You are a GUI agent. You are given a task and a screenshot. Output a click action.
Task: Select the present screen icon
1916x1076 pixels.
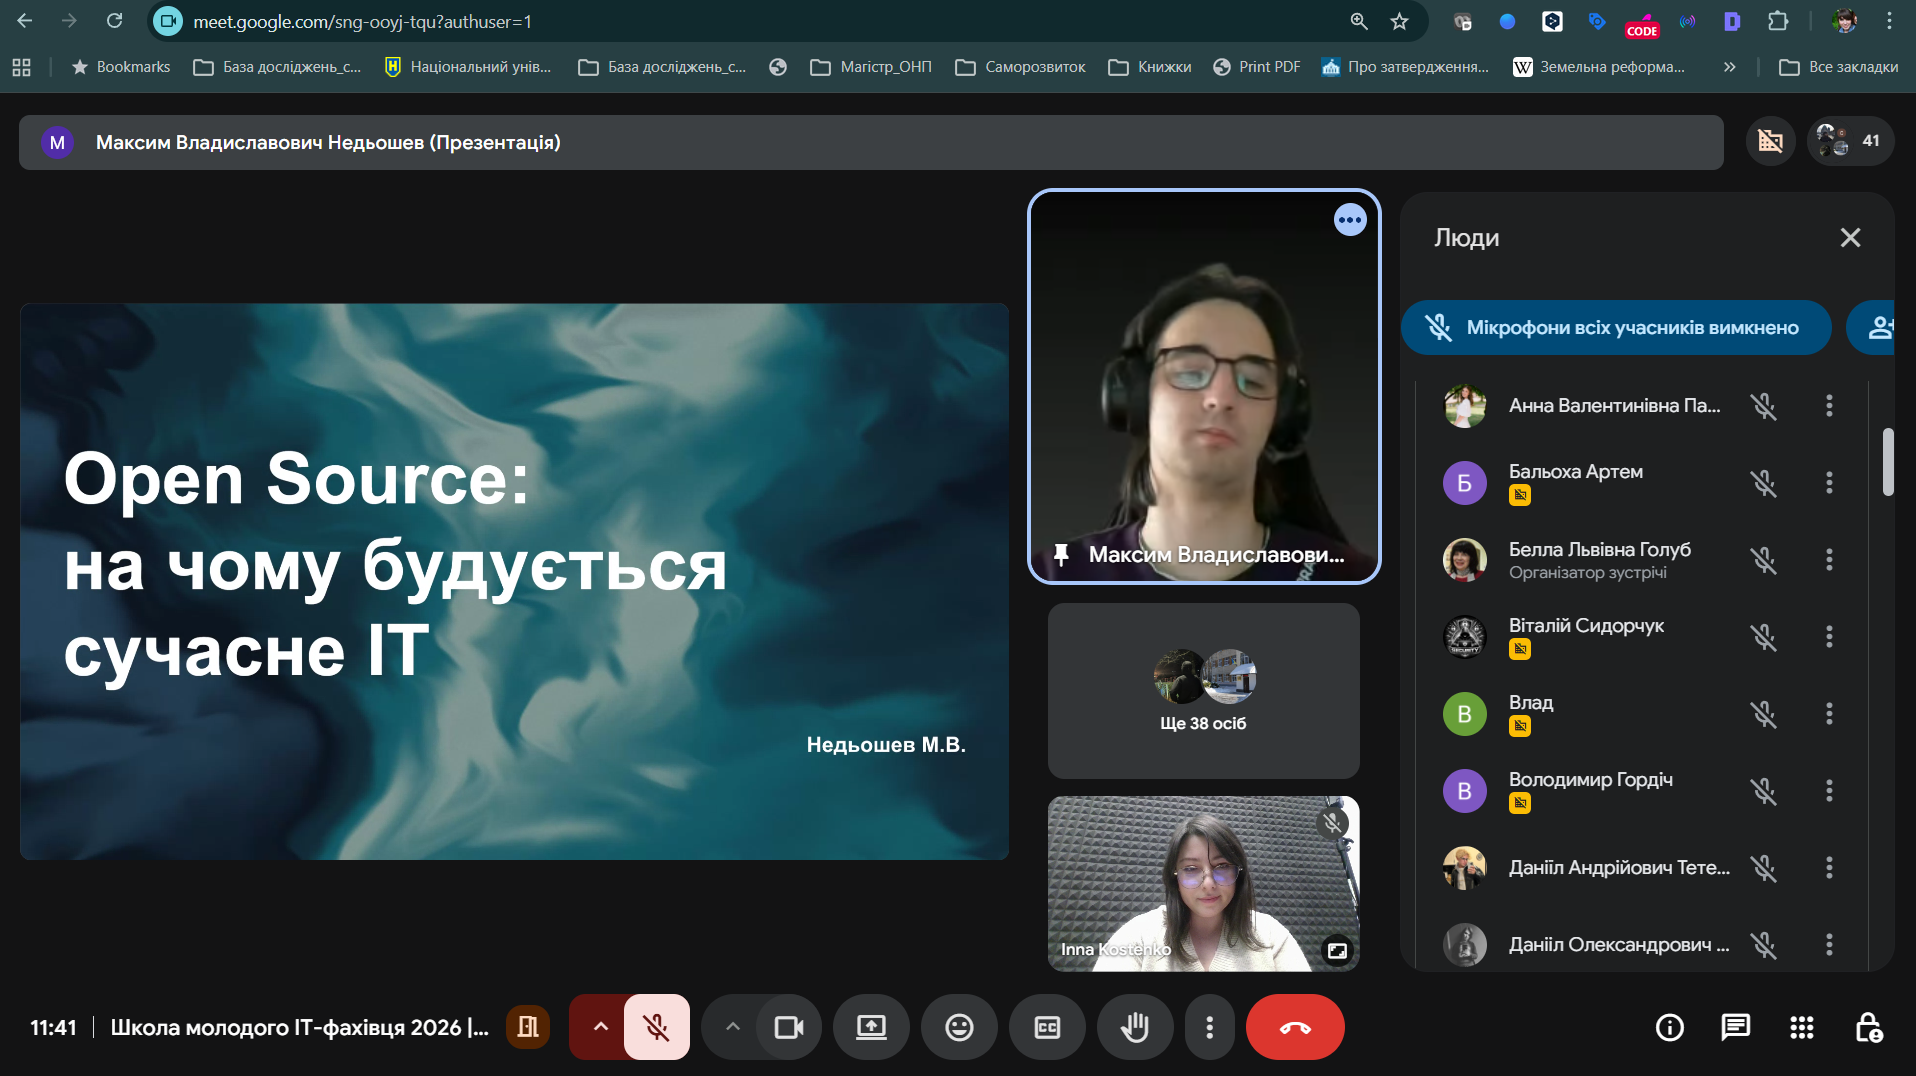coord(870,1027)
